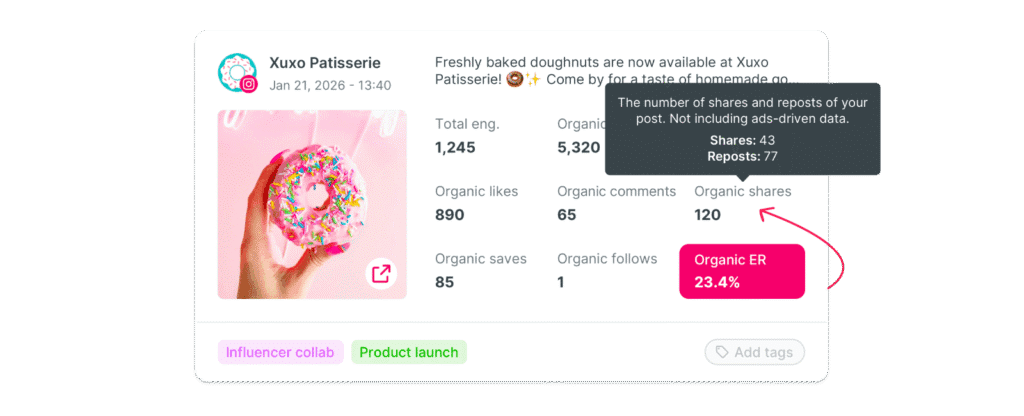The image size is (1024, 416).
Task: Click the Organic shares metric label
Action: (x=743, y=191)
